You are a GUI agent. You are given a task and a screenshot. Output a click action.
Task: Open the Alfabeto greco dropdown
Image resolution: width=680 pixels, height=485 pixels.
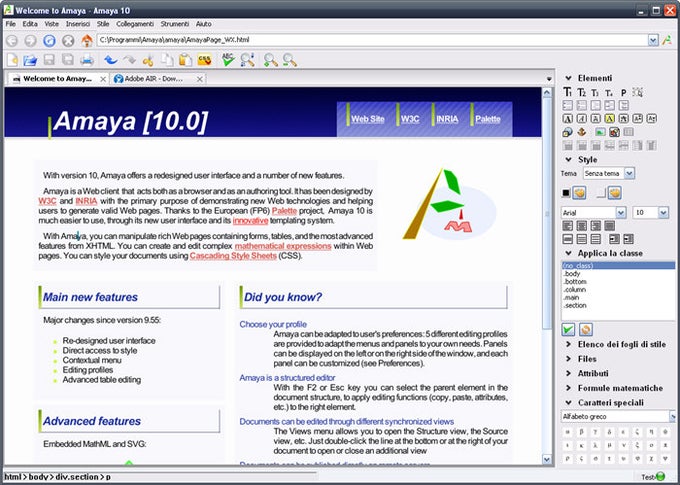[x=673, y=416]
